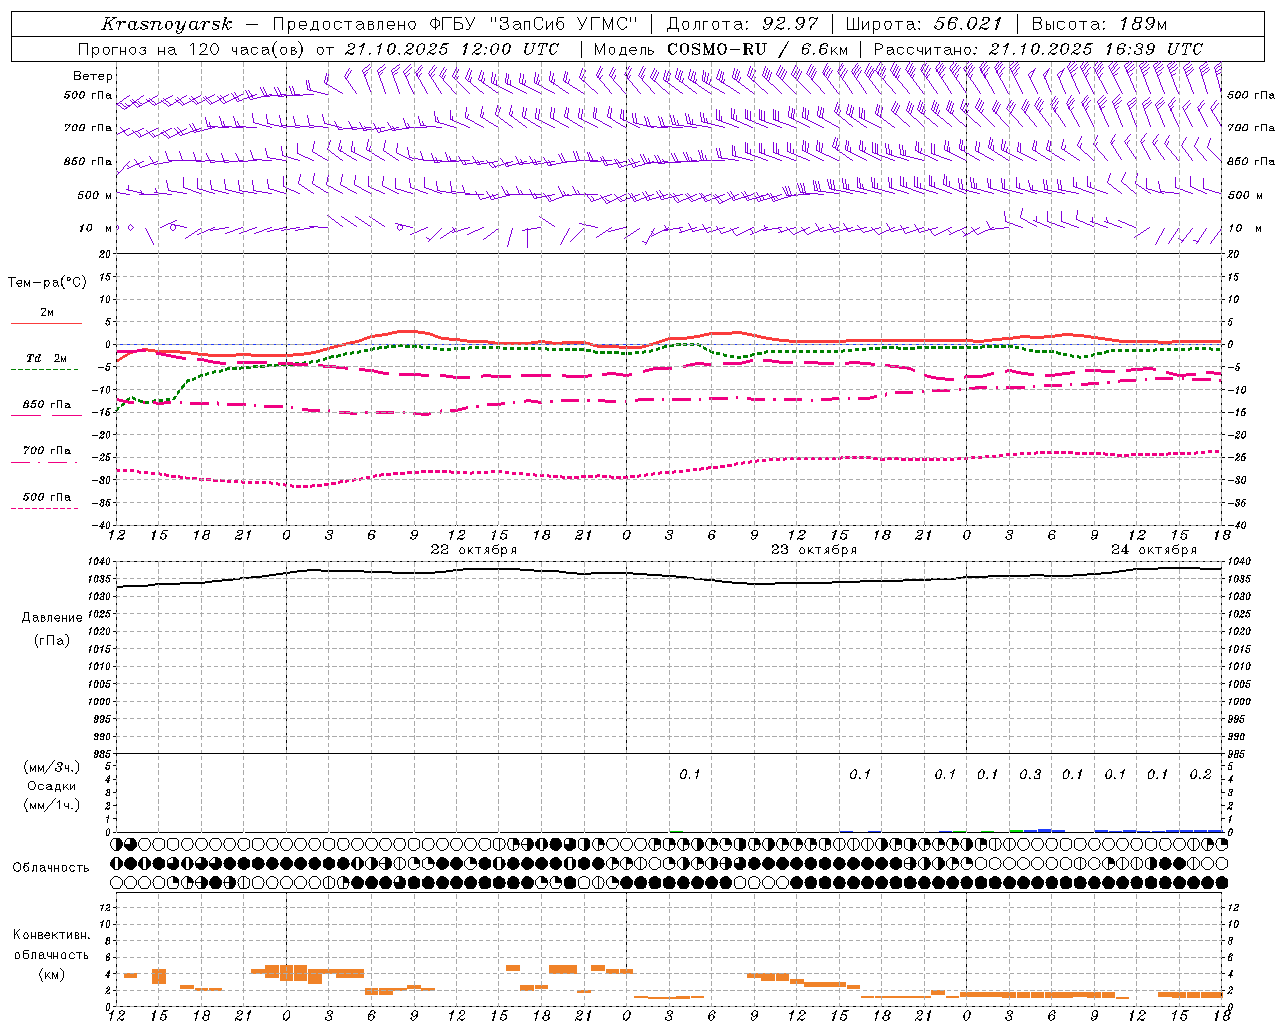
Task: Click the (мм/3ч.) precipitation unit label
Action: 52,767
